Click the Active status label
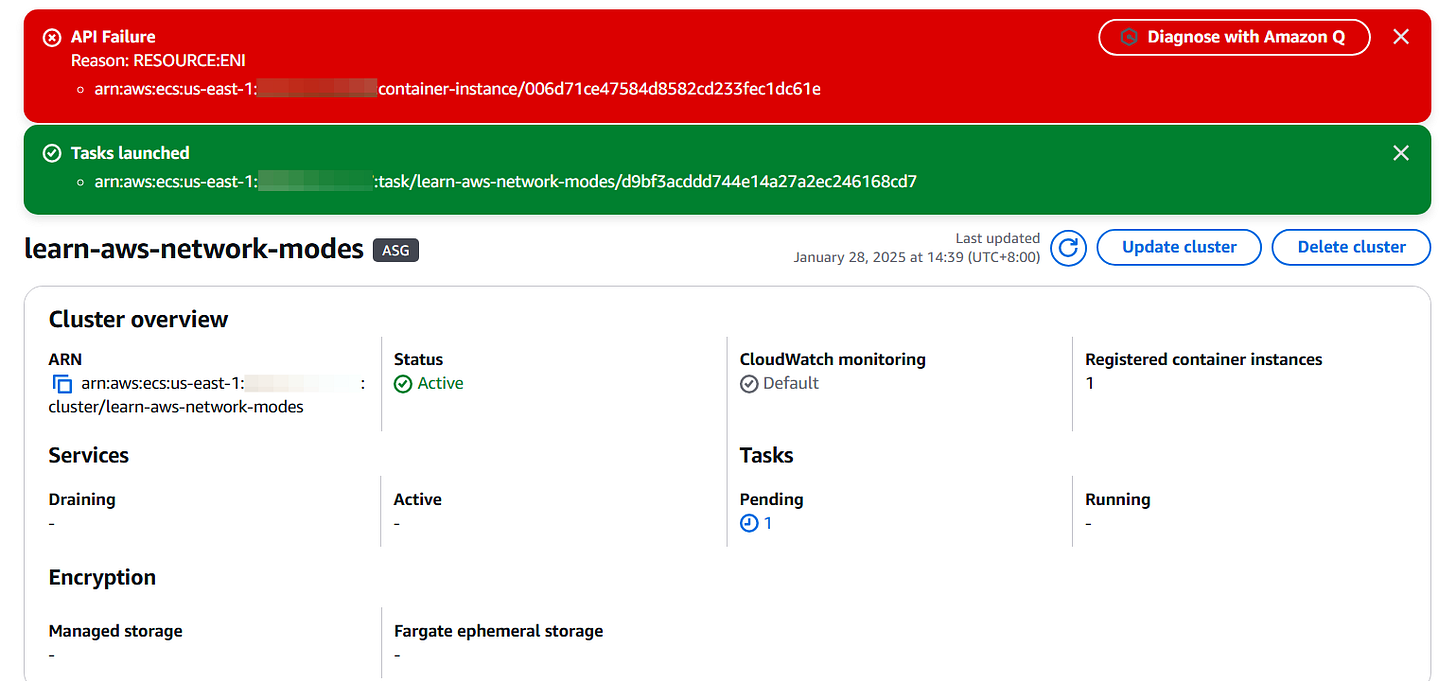 [x=440, y=383]
